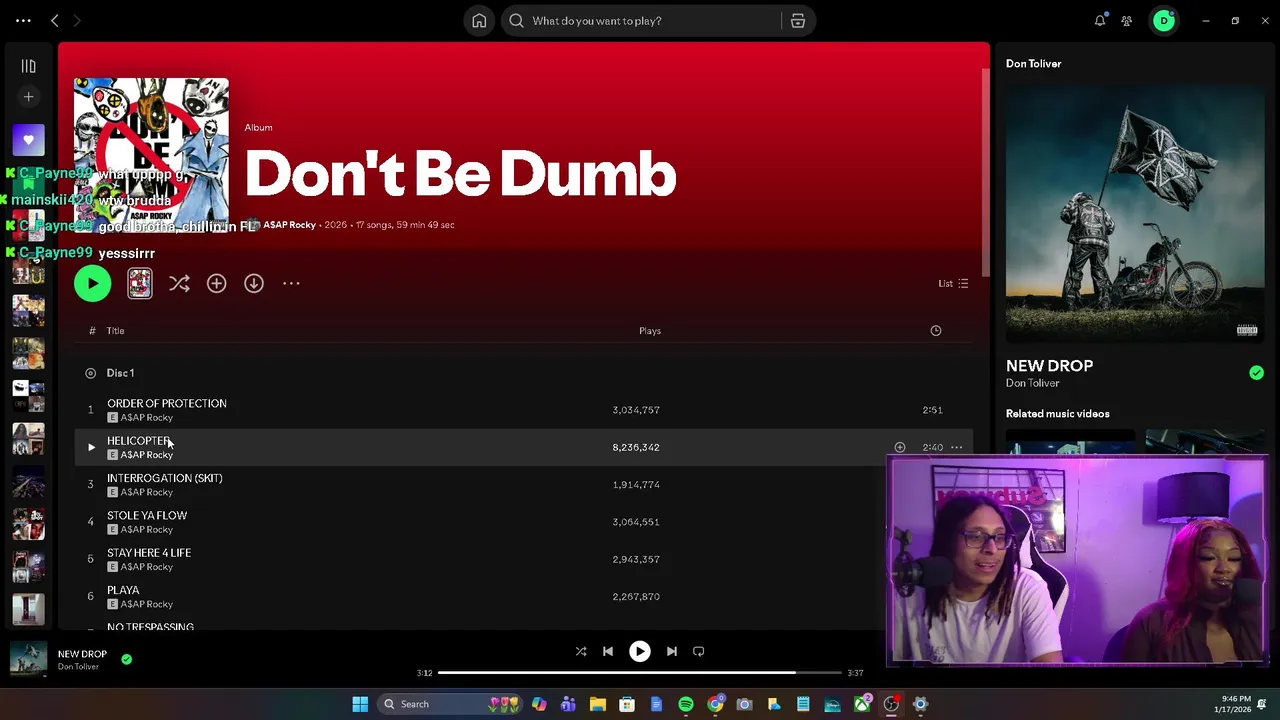
Task: Open Friend Activity icon
Action: (1127, 21)
